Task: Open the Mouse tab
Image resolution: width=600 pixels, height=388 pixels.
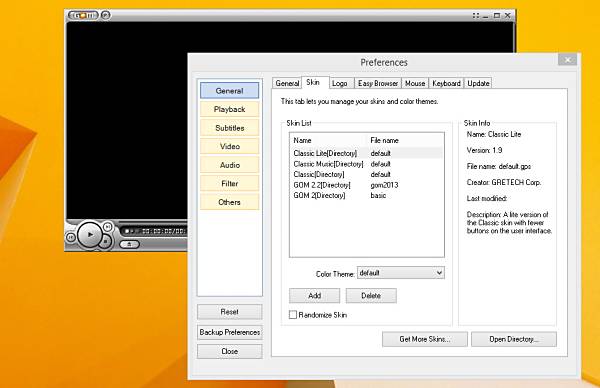Action: (x=415, y=83)
